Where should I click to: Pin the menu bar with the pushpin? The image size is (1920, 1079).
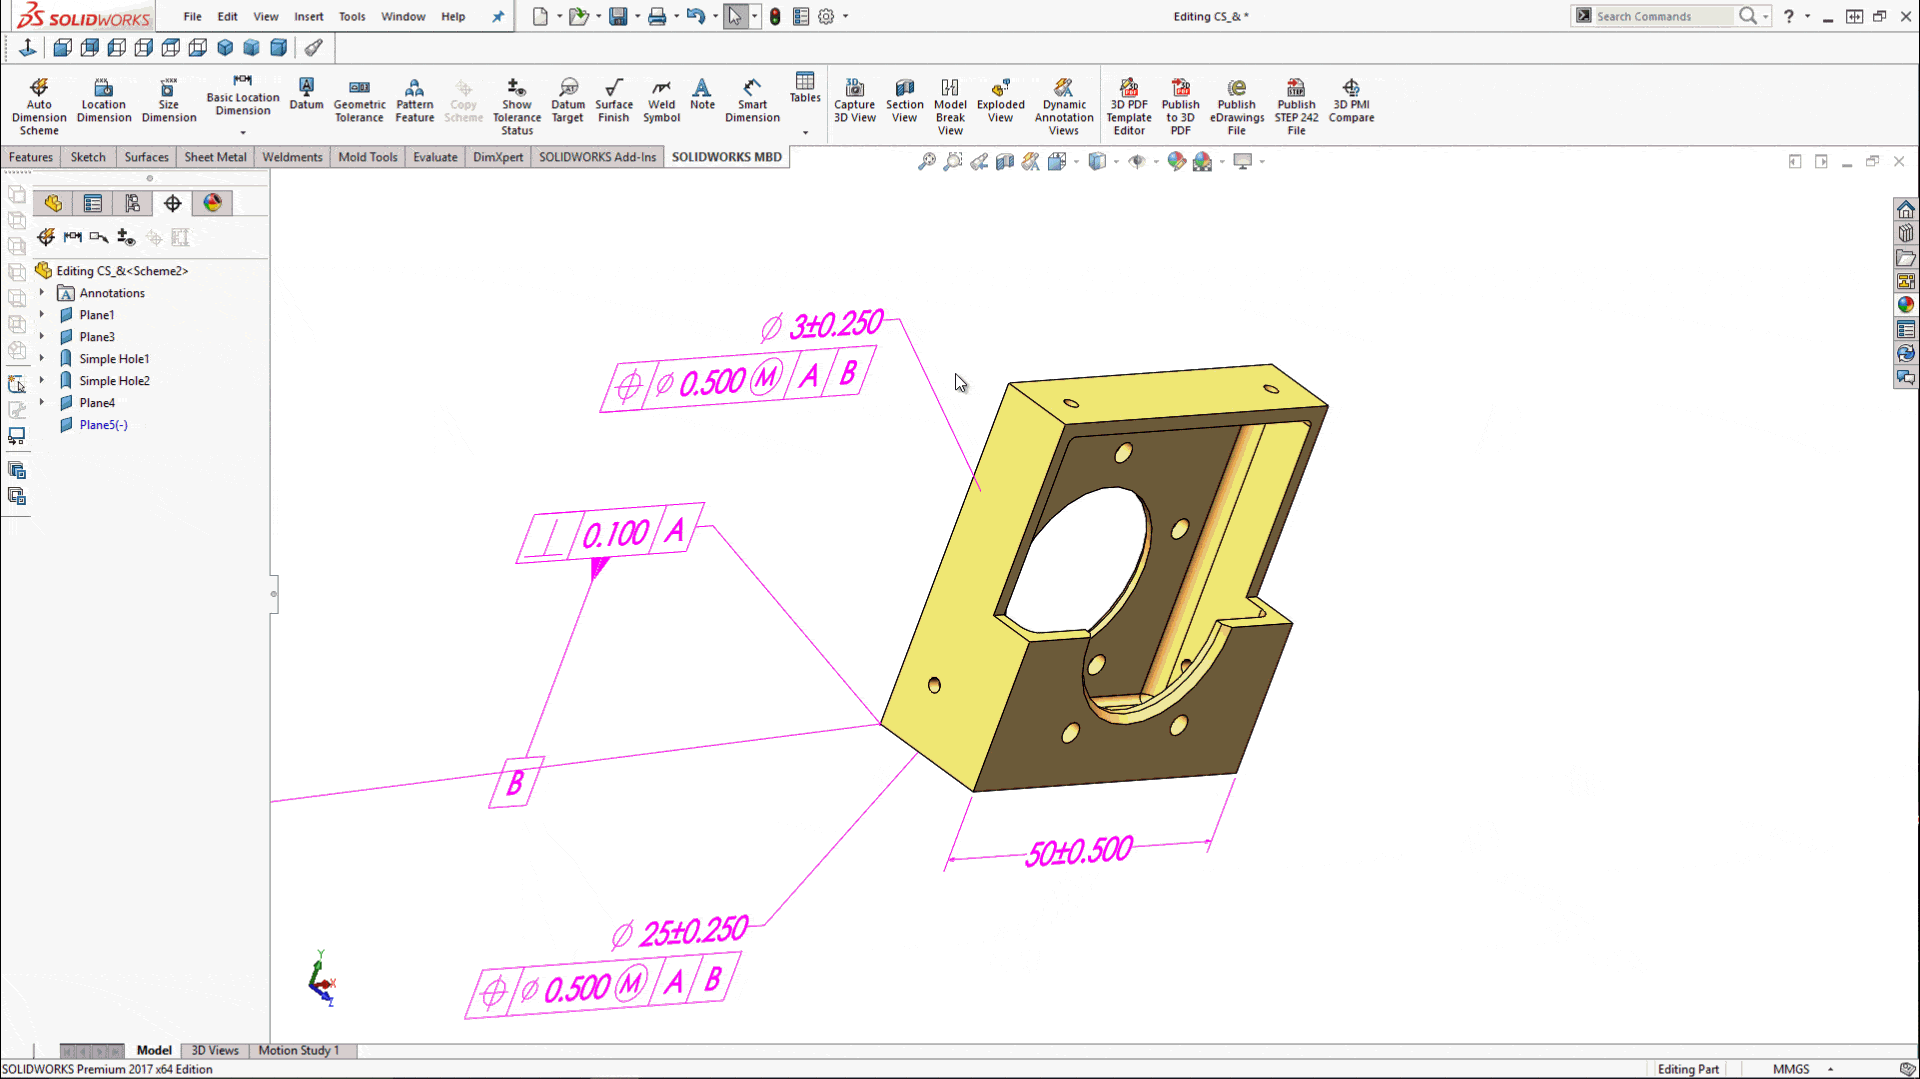click(498, 16)
